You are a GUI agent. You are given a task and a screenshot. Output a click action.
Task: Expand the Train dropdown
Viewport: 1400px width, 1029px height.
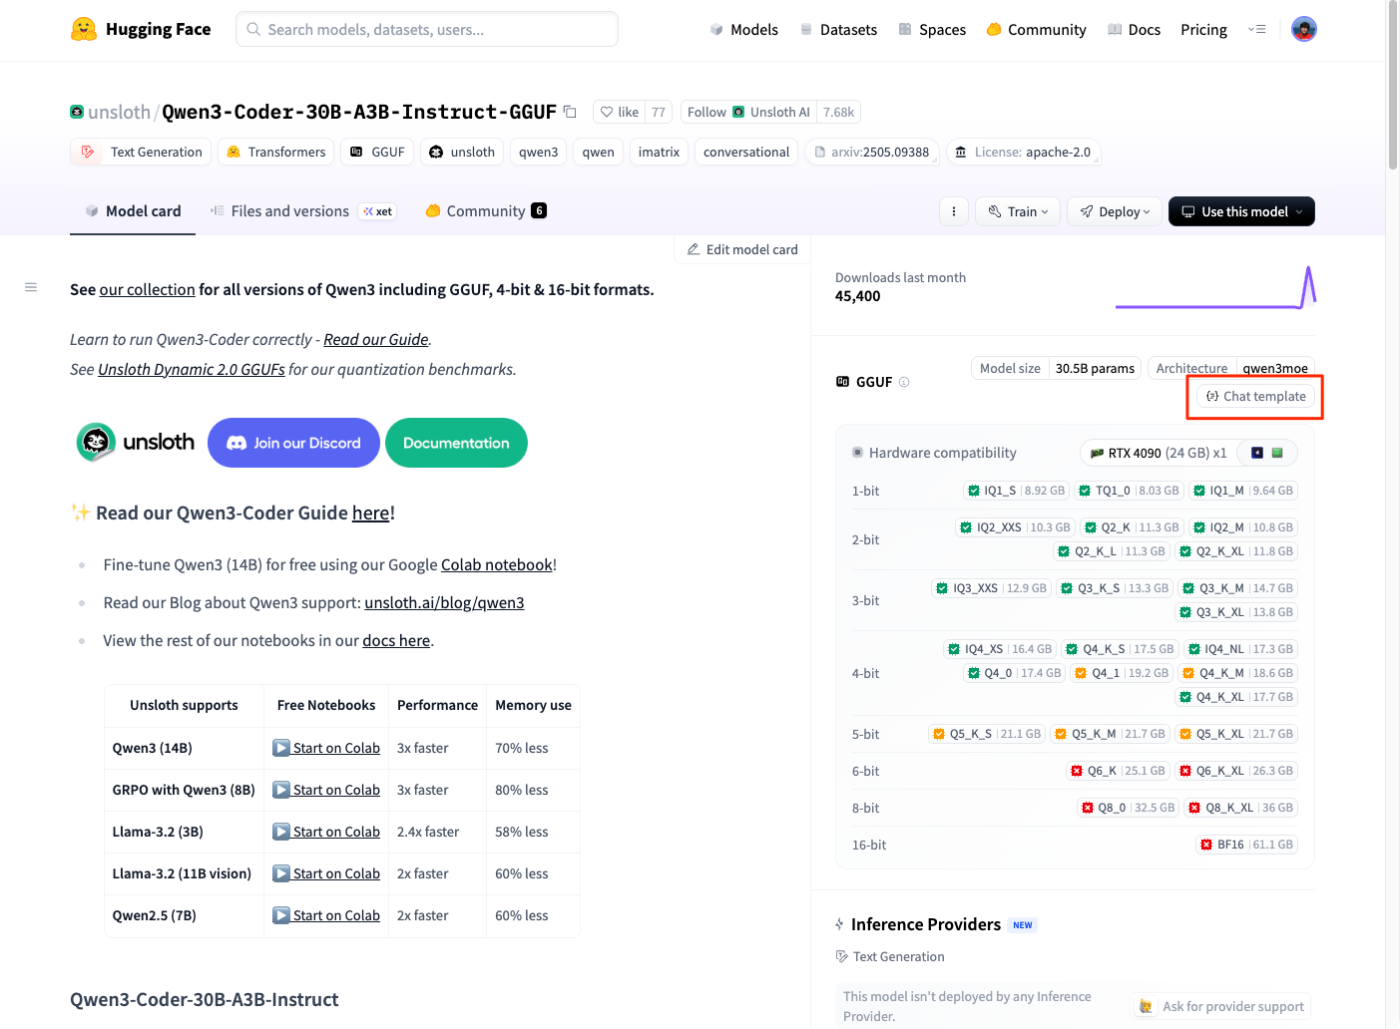(x=1018, y=211)
